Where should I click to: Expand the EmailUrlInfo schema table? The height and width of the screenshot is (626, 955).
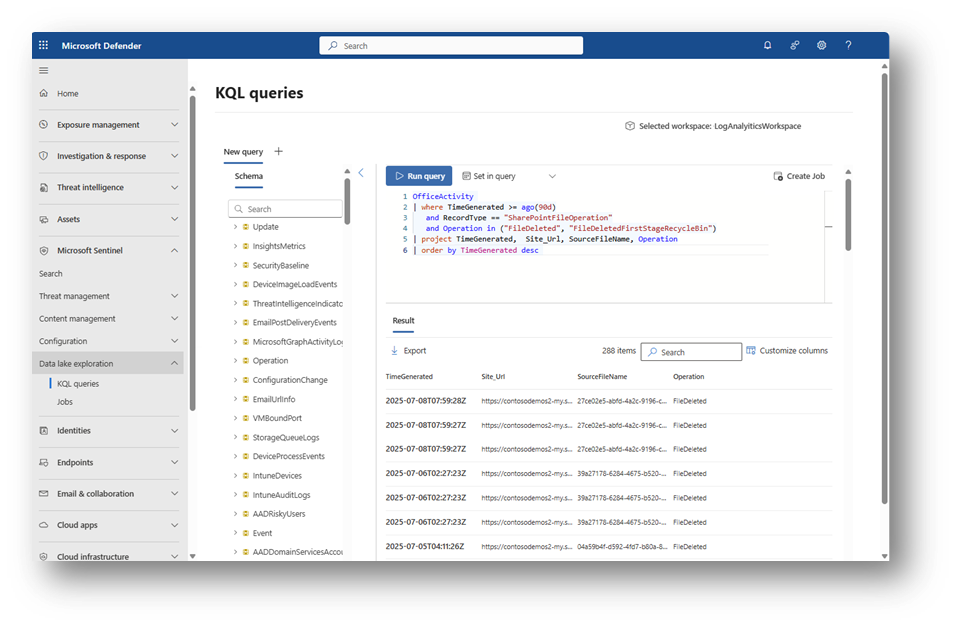click(x=235, y=399)
